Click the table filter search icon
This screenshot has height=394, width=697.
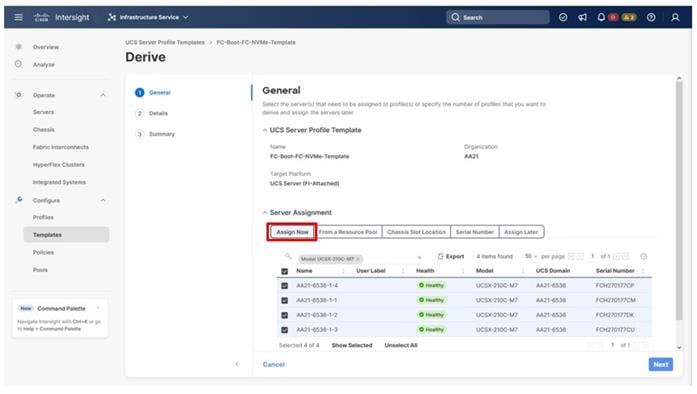point(288,257)
